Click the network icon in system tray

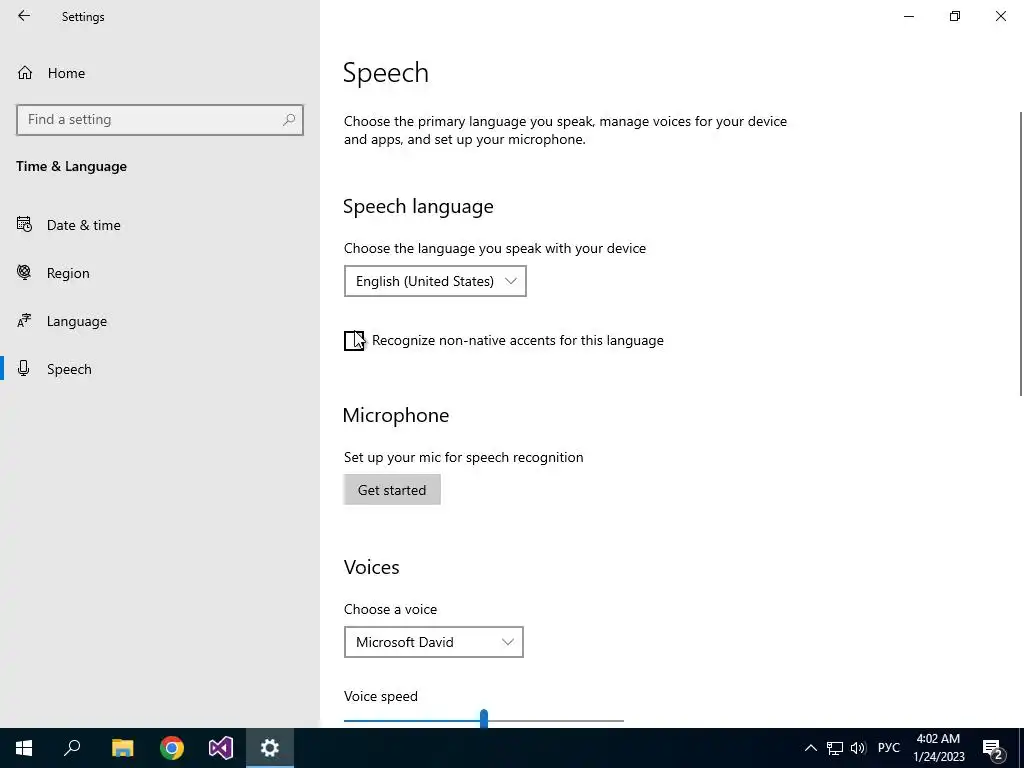[835, 748]
